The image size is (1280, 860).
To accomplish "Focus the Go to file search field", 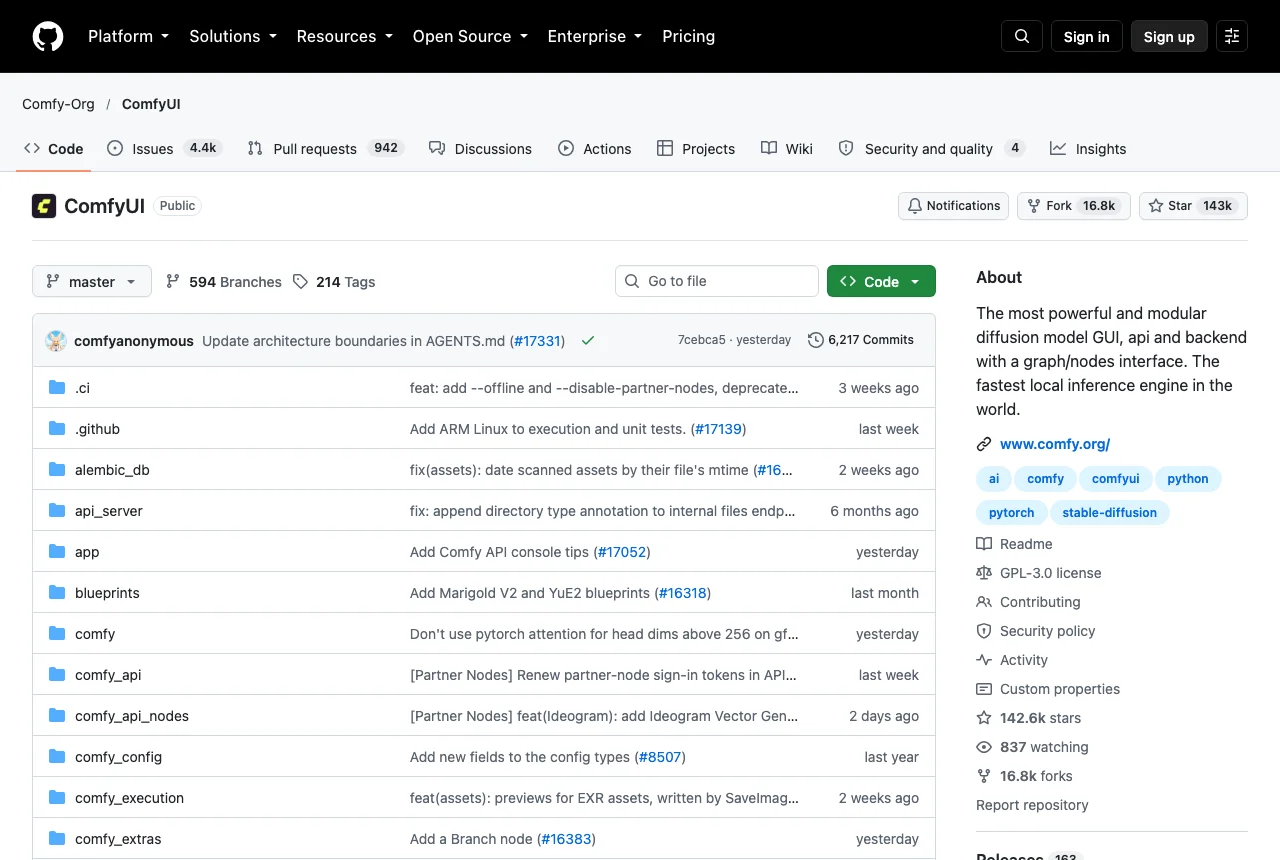I will tap(717, 281).
